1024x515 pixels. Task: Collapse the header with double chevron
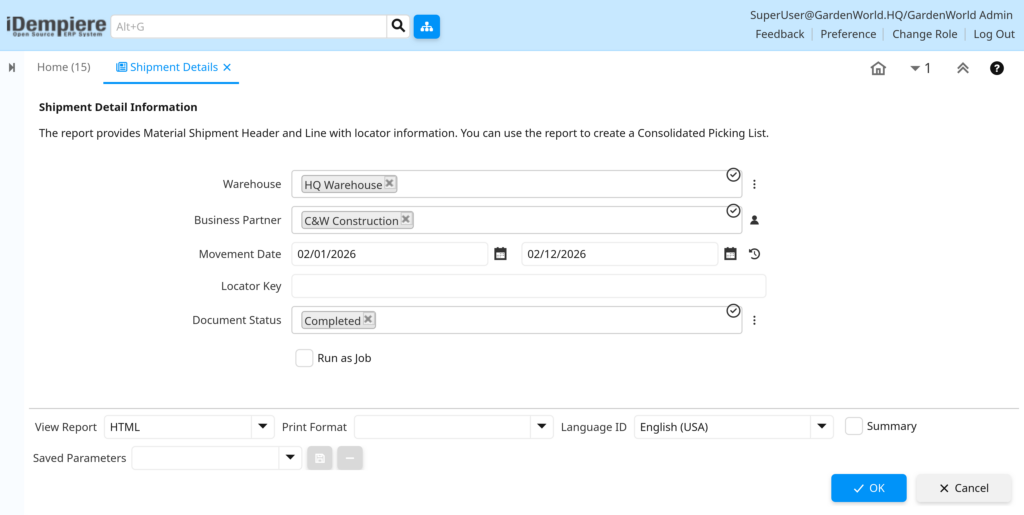(963, 68)
